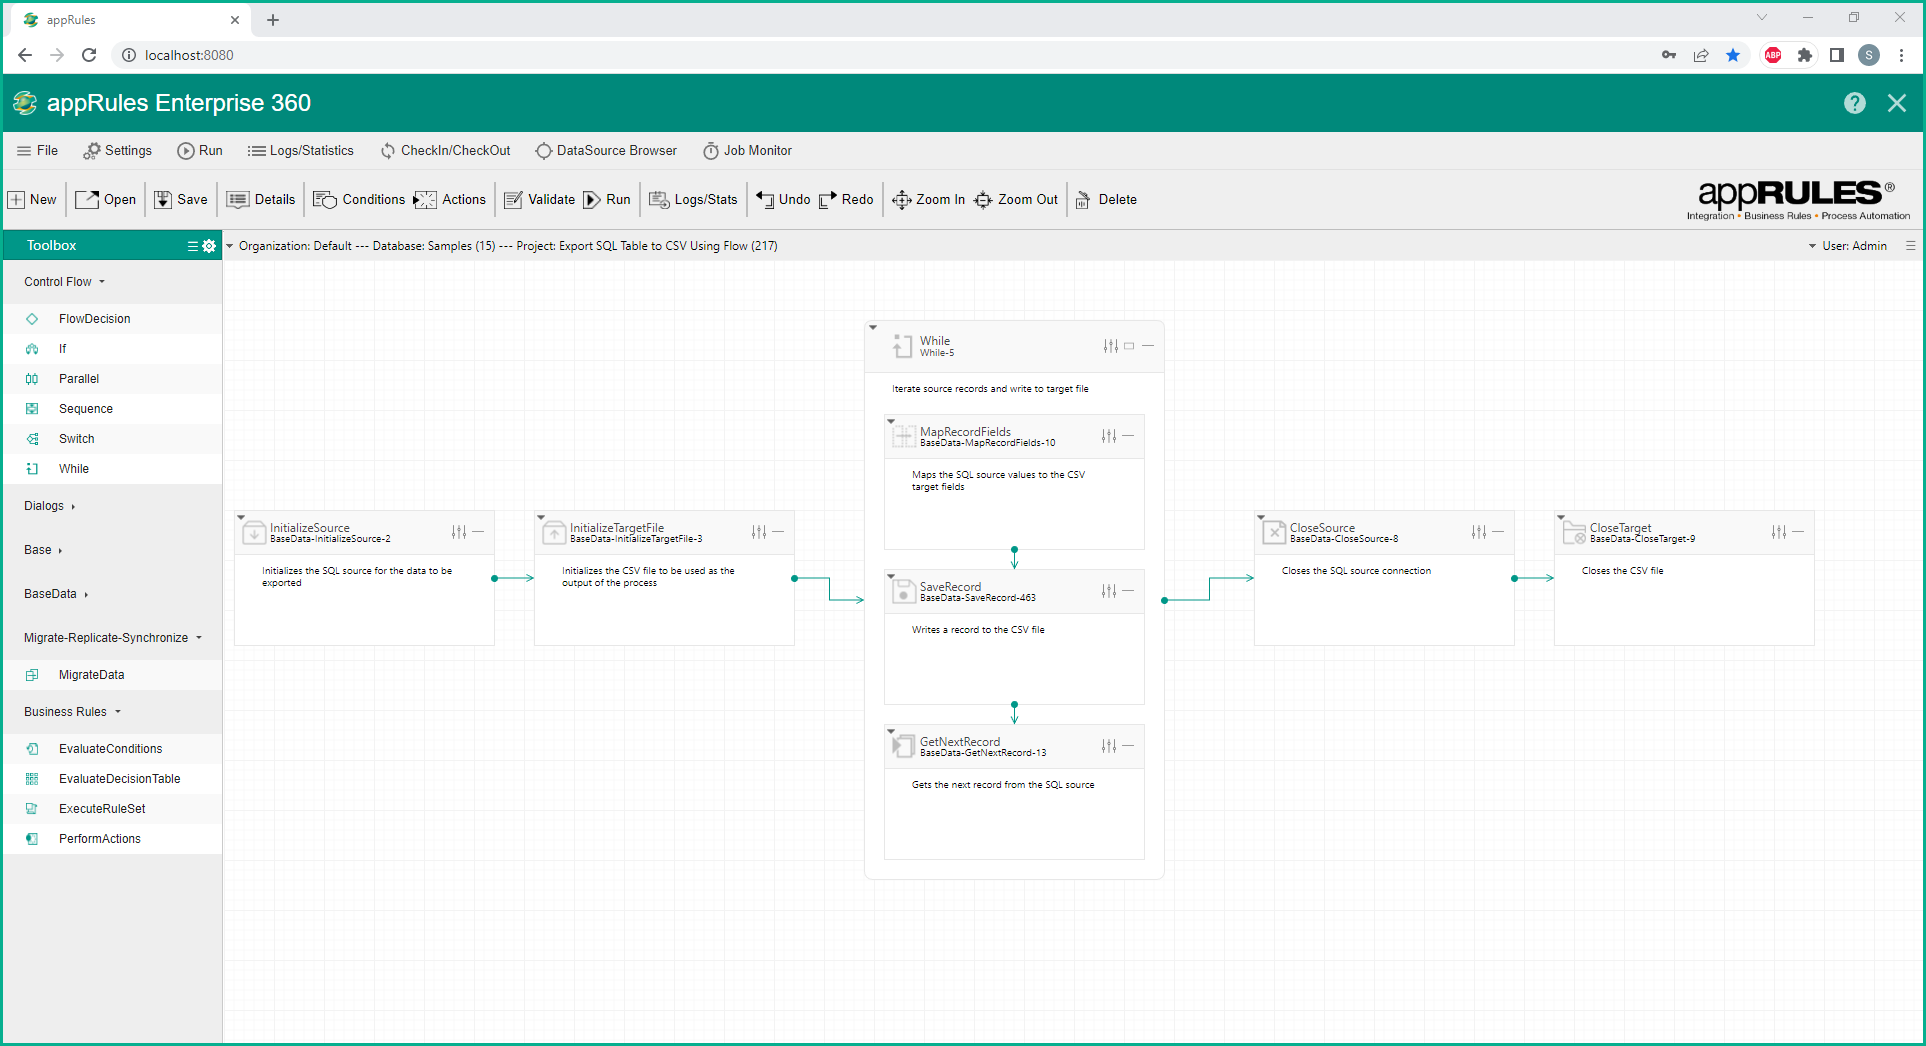1926x1046 pixels.
Task: Bookmark this page with the star icon
Action: [1733, 55]
